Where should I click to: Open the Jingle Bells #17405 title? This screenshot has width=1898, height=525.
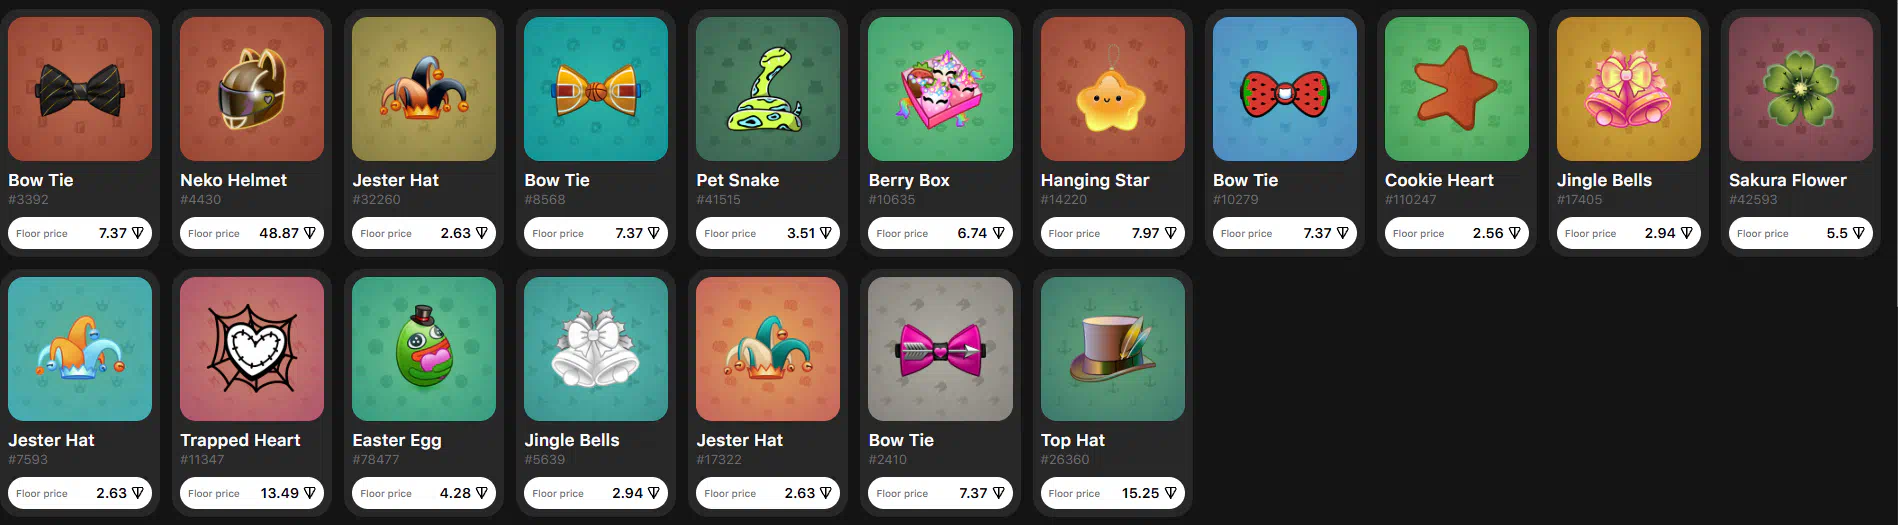point(1604,180)
